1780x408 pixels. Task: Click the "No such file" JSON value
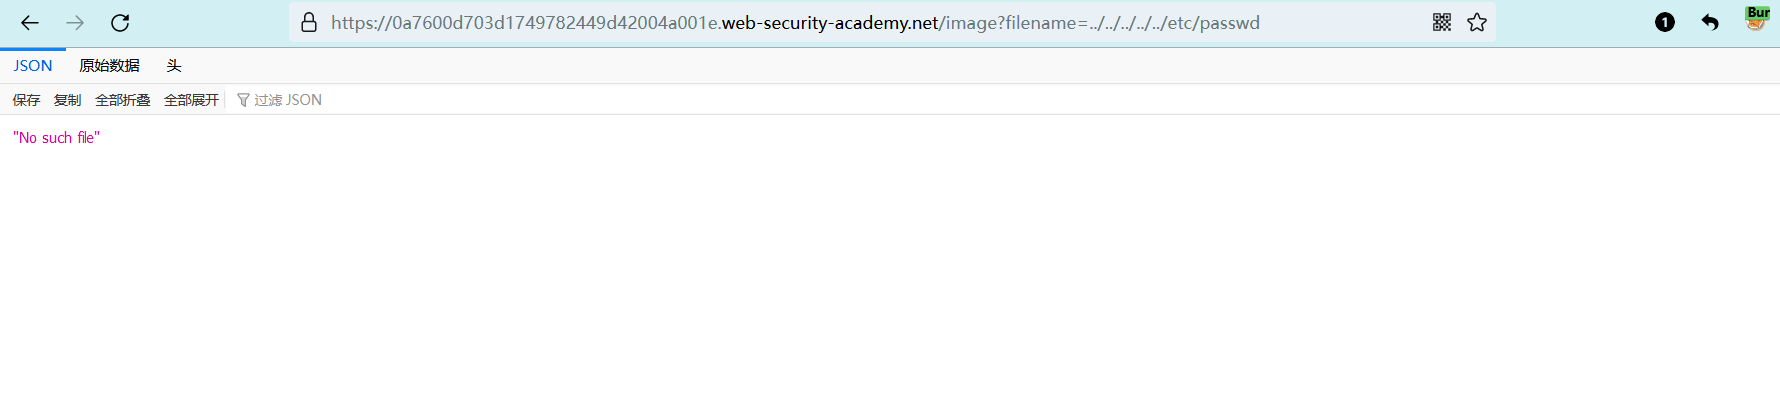(57, 138)
